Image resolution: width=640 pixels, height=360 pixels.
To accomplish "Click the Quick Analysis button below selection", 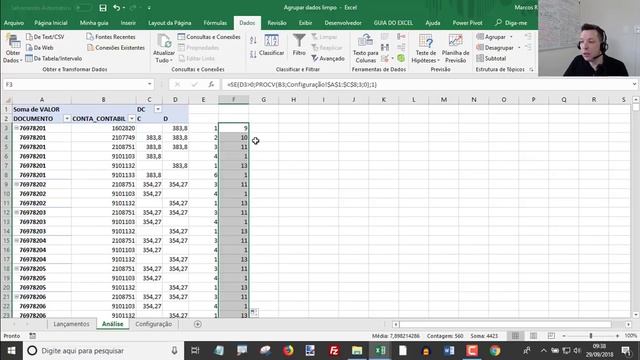I will (x=254, y=313).
